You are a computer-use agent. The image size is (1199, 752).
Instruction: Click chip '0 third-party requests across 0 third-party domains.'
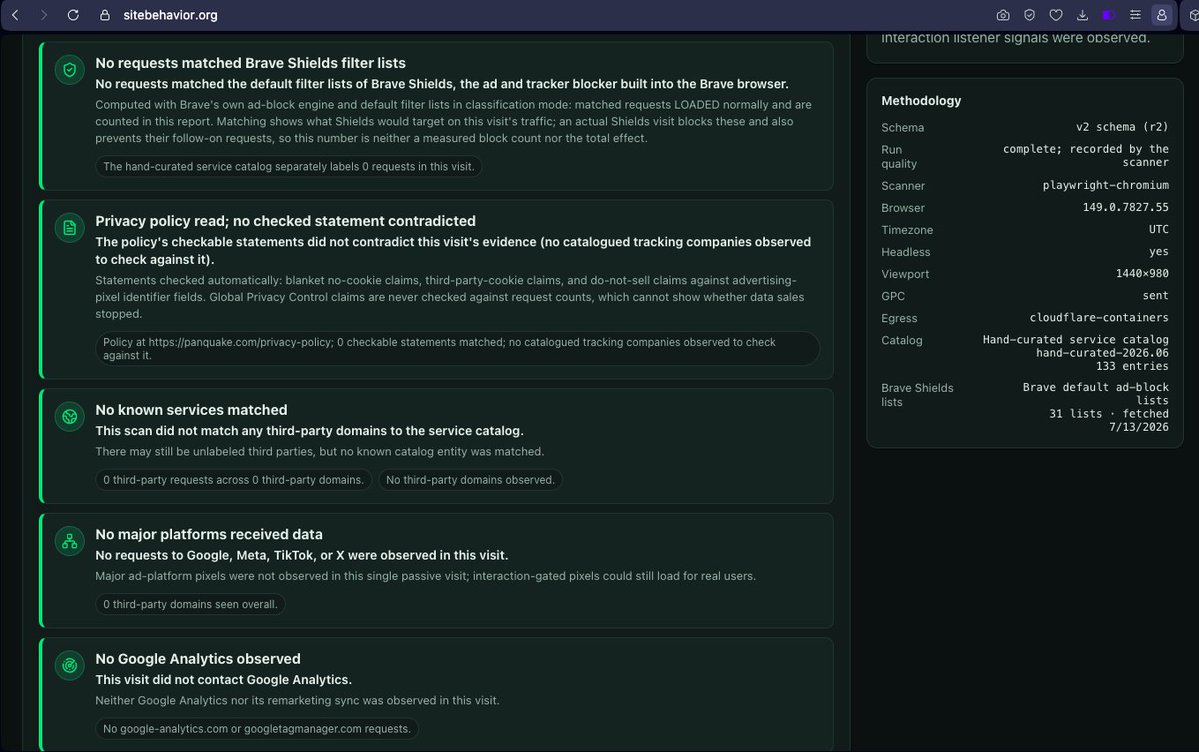(233, 480)
